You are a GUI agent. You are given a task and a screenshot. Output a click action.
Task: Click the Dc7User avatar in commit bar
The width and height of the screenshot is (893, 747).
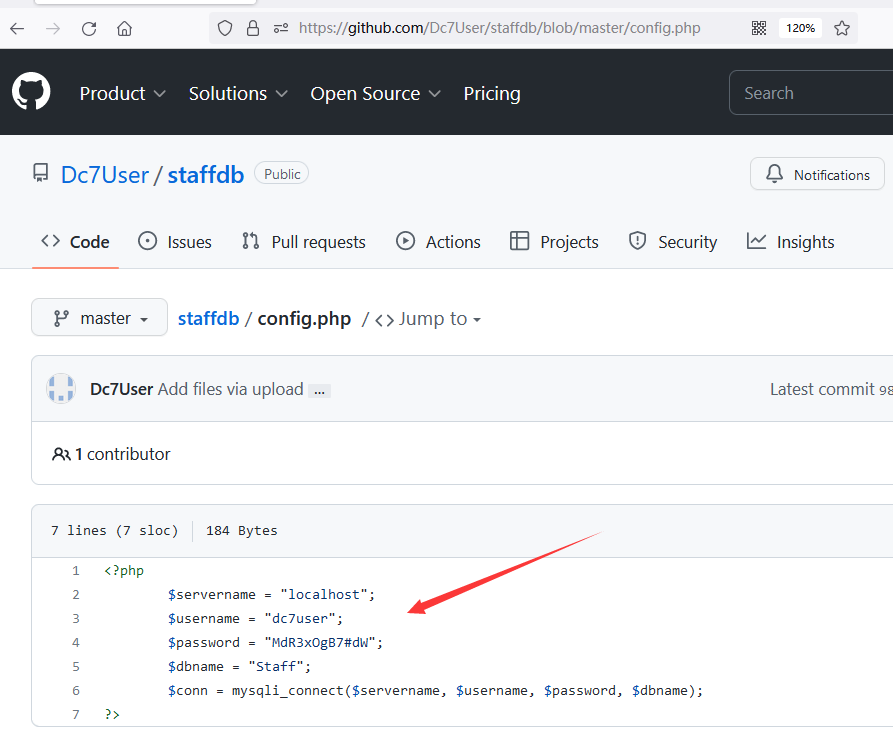[61, 389]
